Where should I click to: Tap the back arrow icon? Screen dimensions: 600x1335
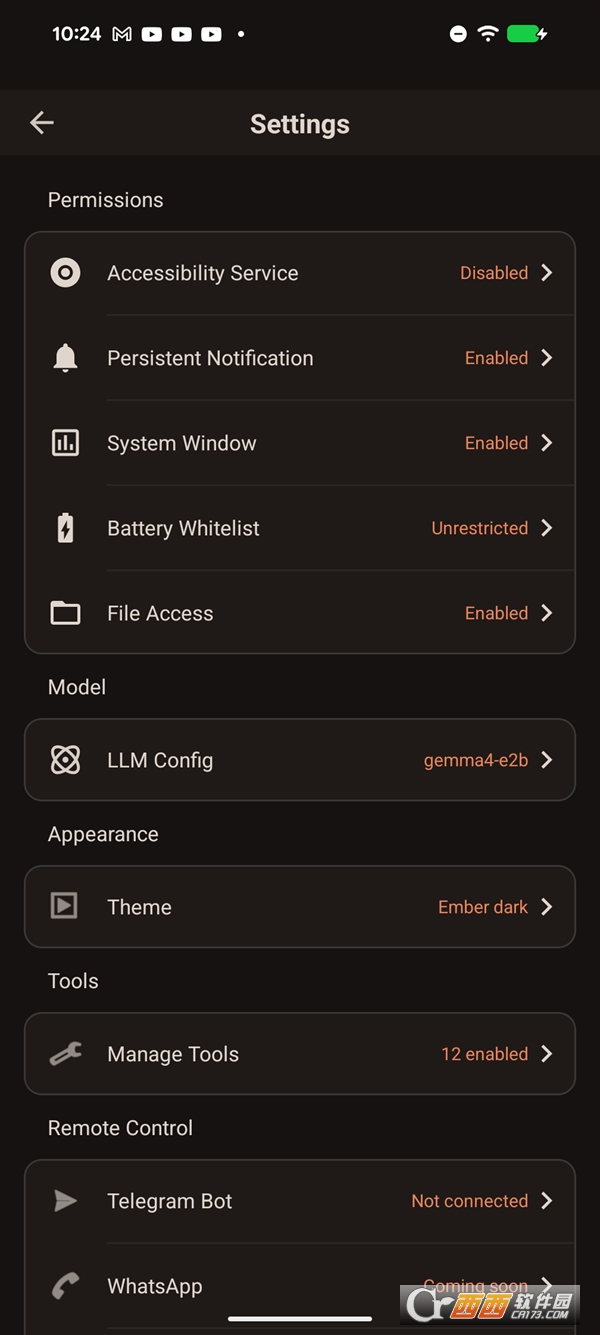coord(41,123)
